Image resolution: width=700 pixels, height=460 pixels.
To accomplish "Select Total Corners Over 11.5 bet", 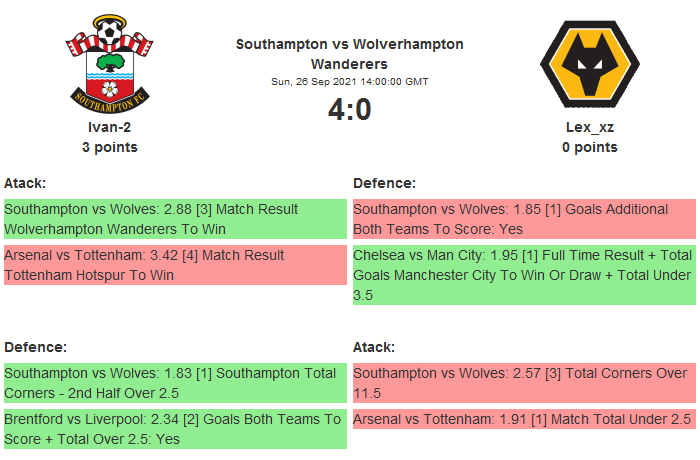I will [x=524, y=383].
